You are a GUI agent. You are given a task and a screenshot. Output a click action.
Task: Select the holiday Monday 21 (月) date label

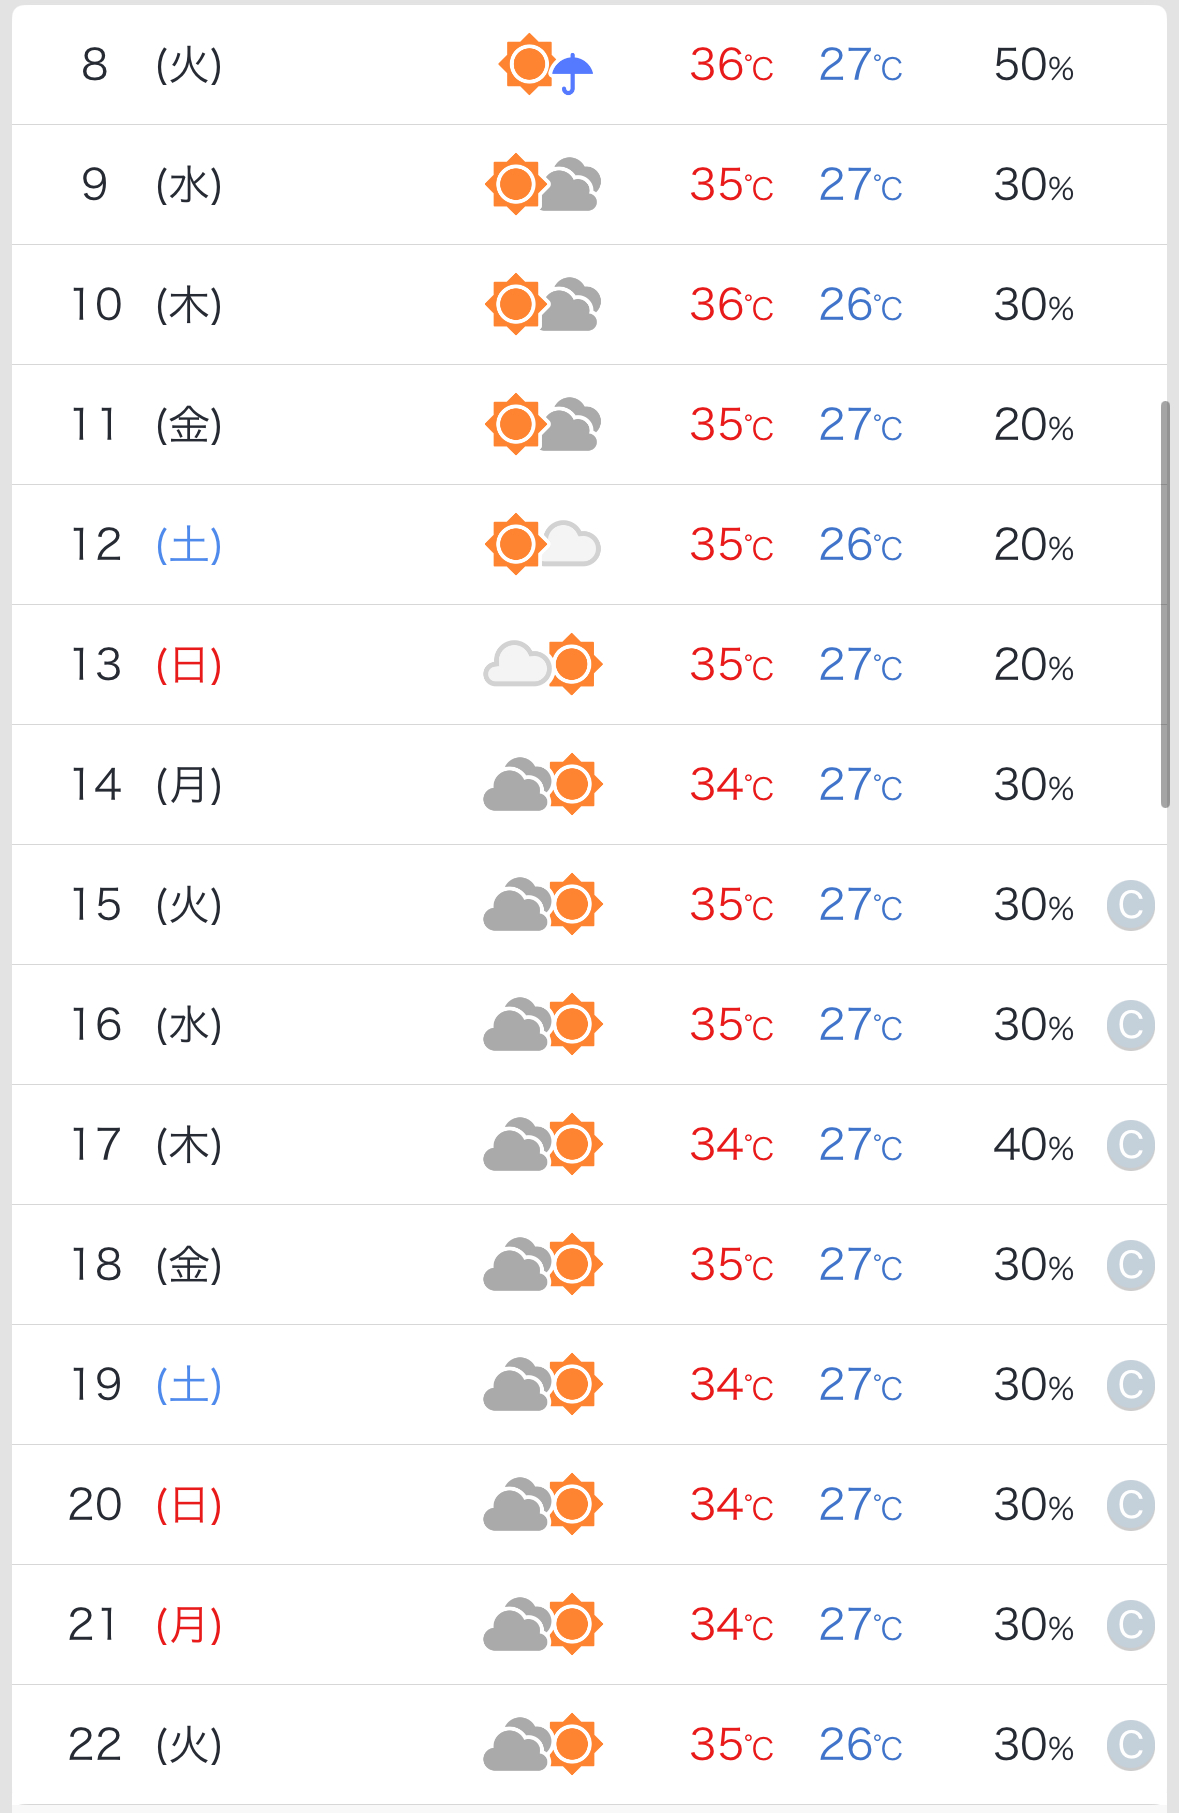click(146, 1625)
